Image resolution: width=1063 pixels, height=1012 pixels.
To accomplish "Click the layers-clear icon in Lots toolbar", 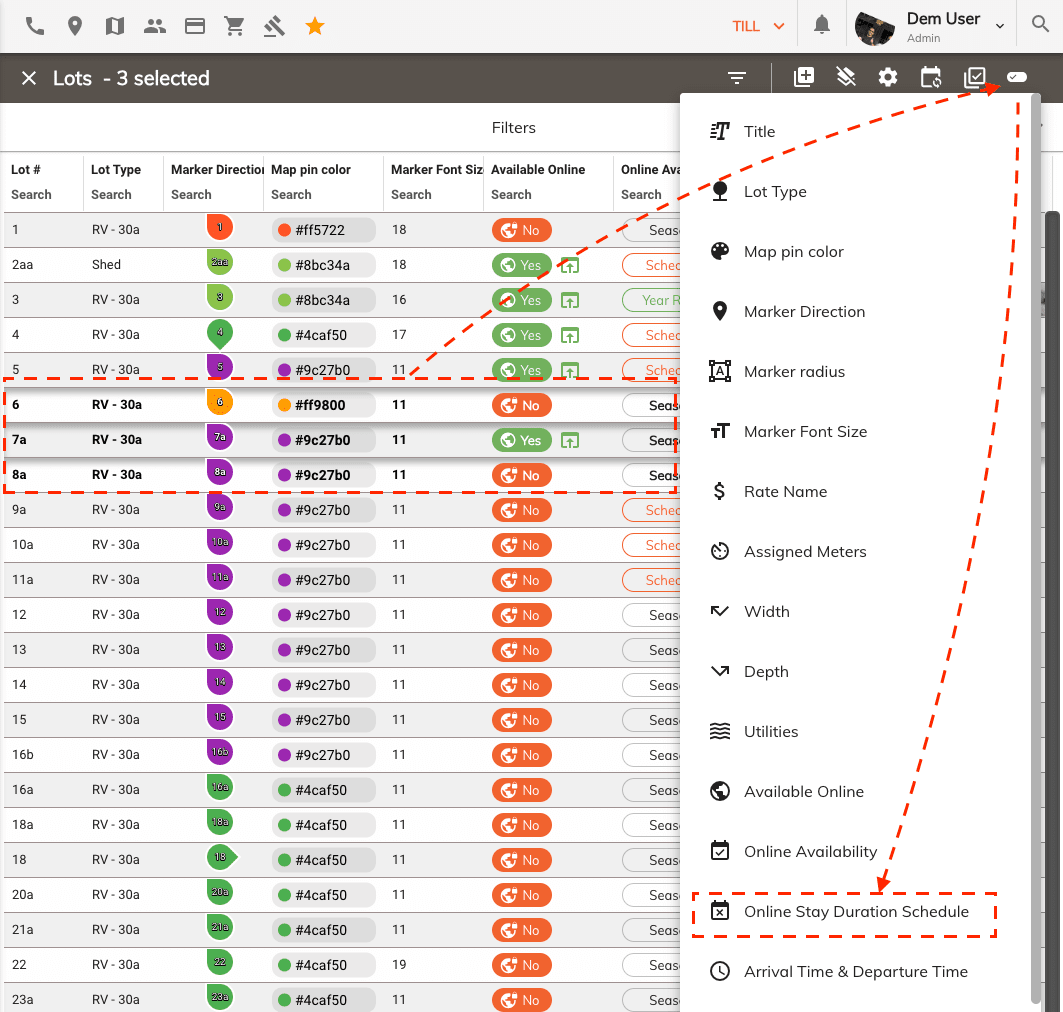I will 846,77.
